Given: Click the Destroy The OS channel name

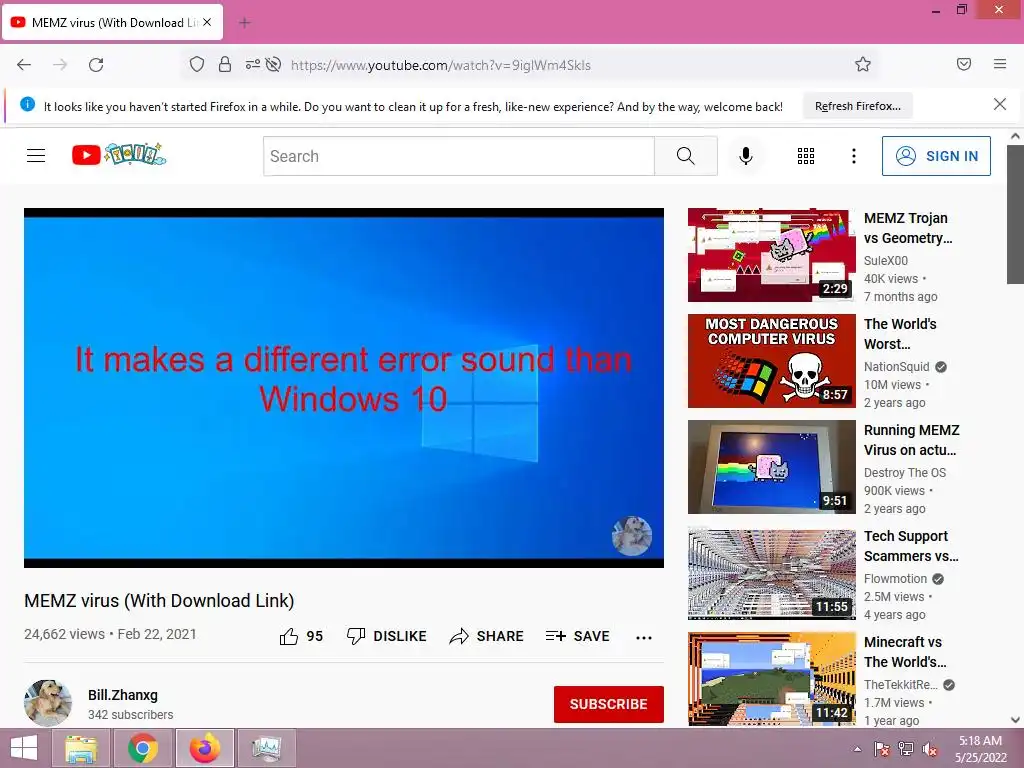Looking at the screenshot, I should 905,473.
